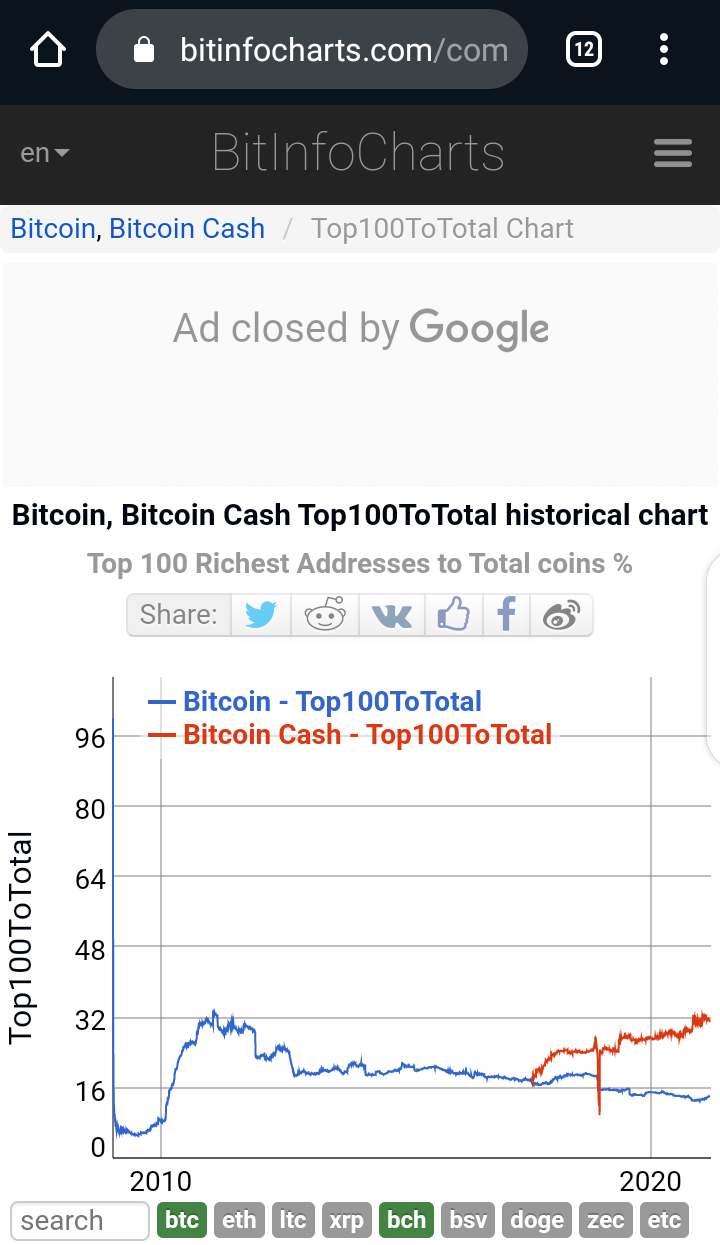
Task: Open the browser three-dot overflow menu
Action: point(664,49)
